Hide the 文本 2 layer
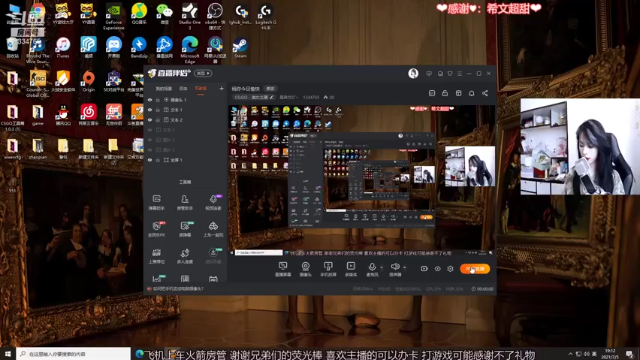The width and height of the screenshot is (640, 360). click(x=150, y=120)
